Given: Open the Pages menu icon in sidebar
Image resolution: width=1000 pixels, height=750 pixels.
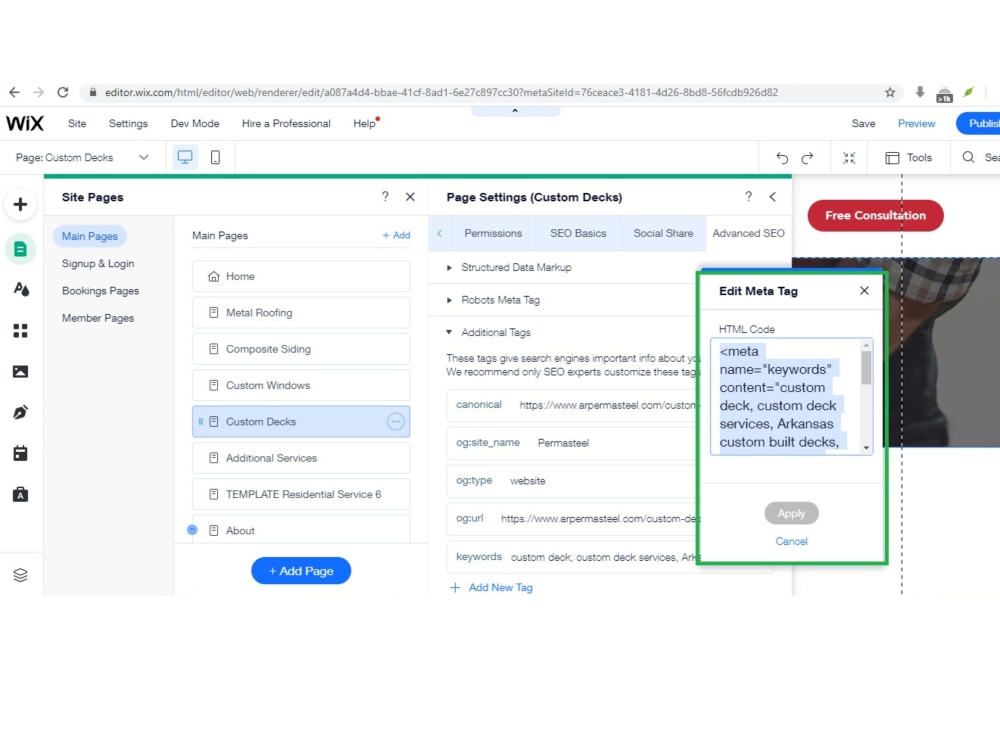Looking at the screenshot, I should click(20, 249).
